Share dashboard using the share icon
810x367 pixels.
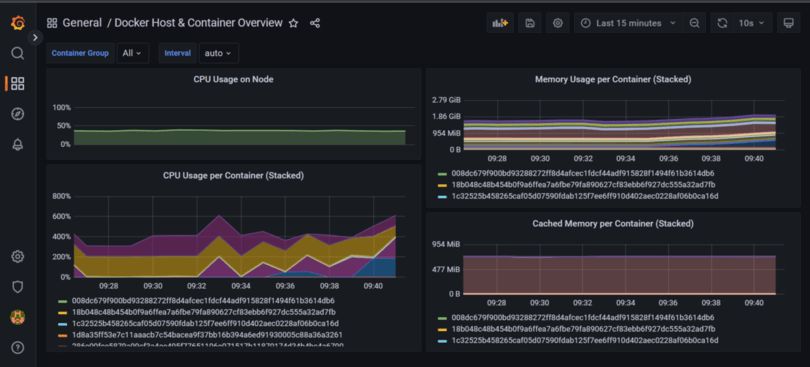(315, 23)
